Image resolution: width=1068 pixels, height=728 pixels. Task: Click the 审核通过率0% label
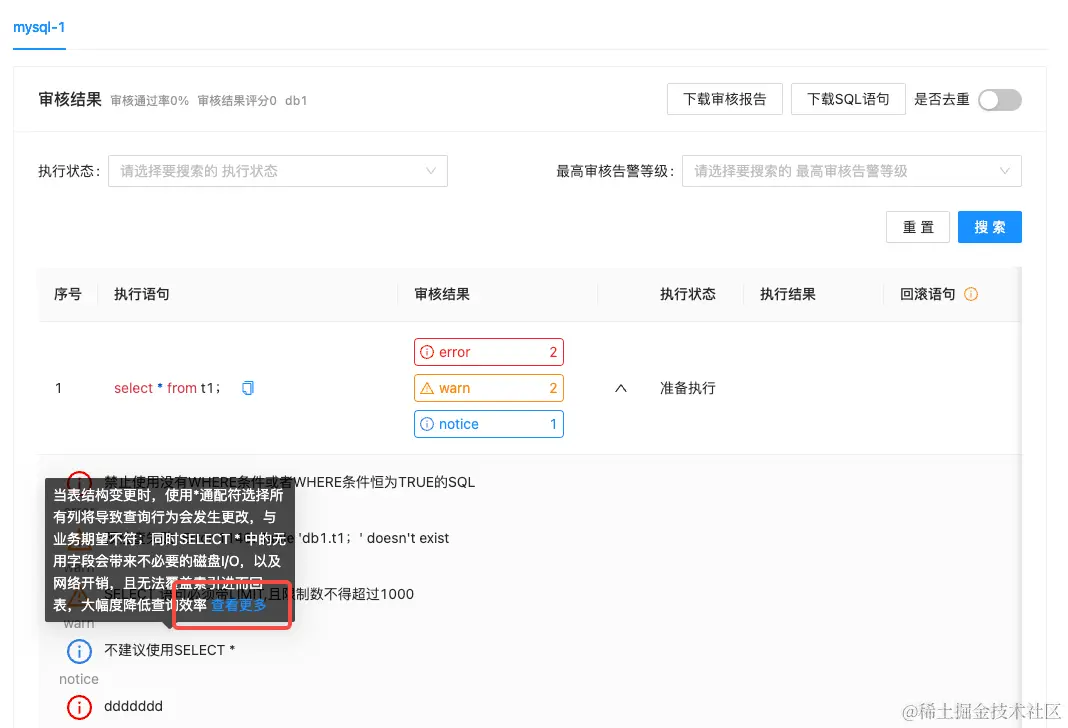coord(150,101)
